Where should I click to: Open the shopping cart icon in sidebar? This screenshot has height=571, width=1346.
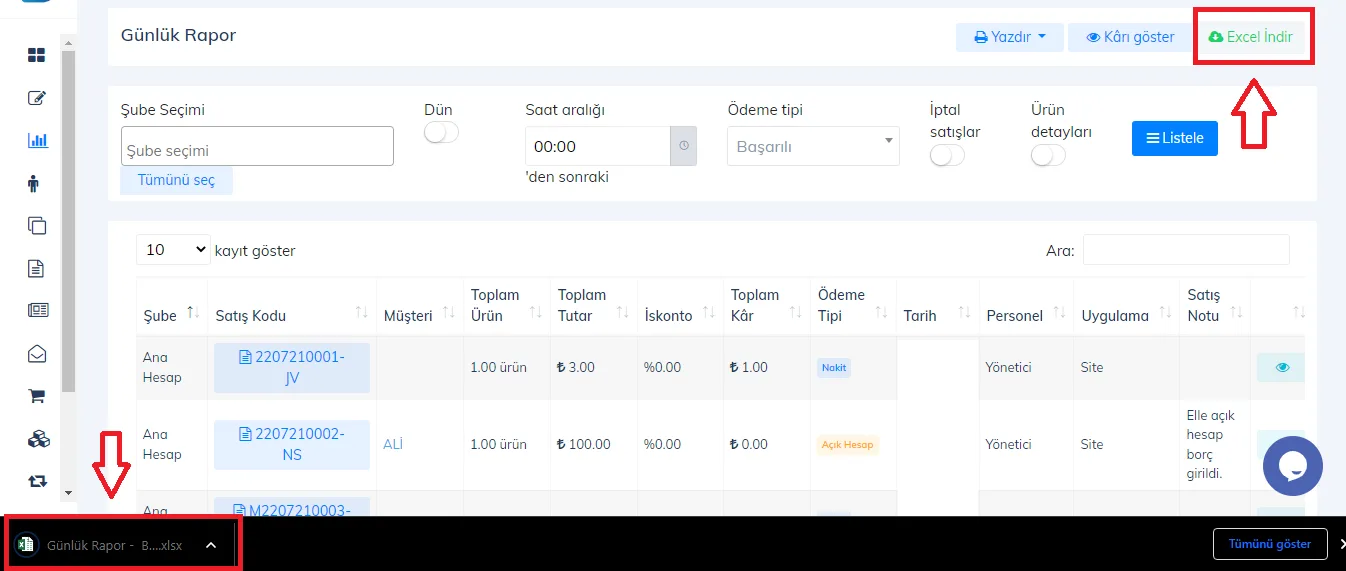[37, 396]
